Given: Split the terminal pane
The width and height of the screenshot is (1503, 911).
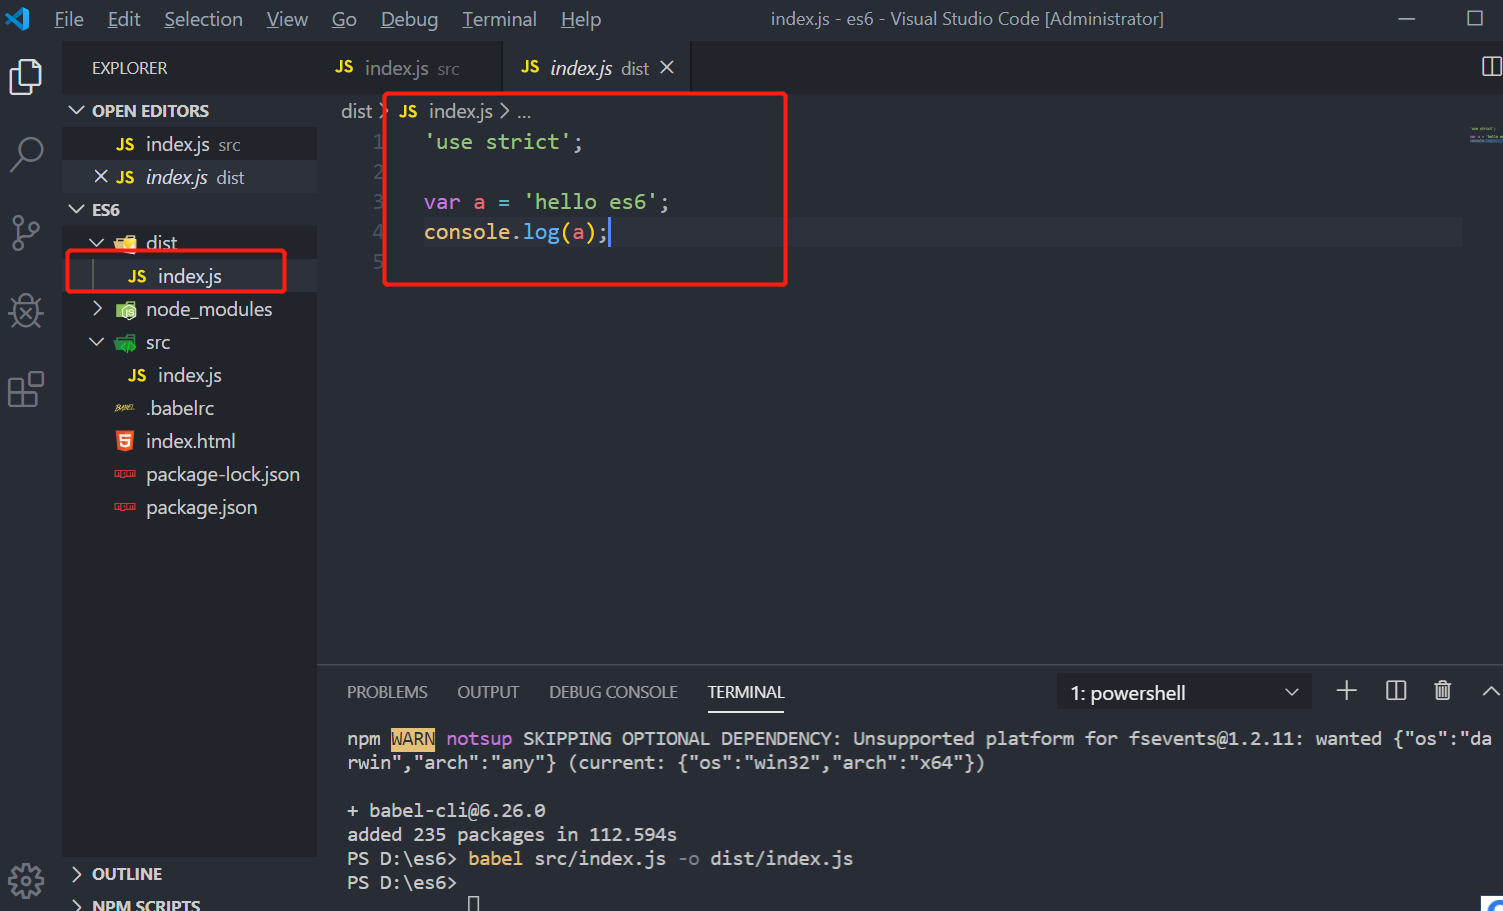Looking at the screenshot, I should pyautogui.click(x=1396, y=691).
